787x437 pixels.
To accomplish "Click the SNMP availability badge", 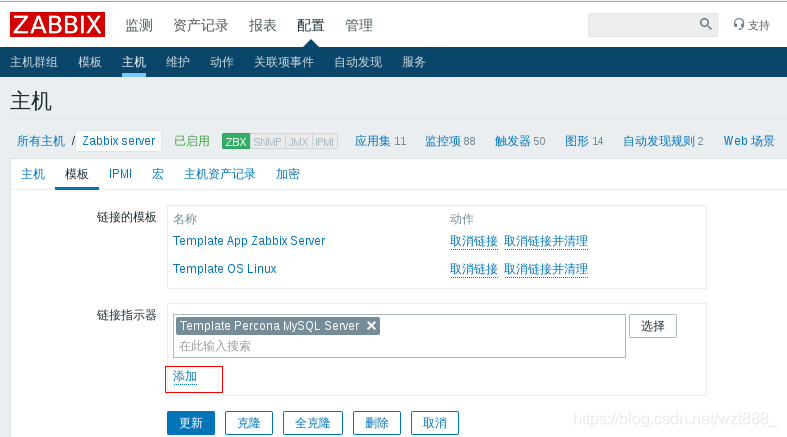I will point(268,141).
